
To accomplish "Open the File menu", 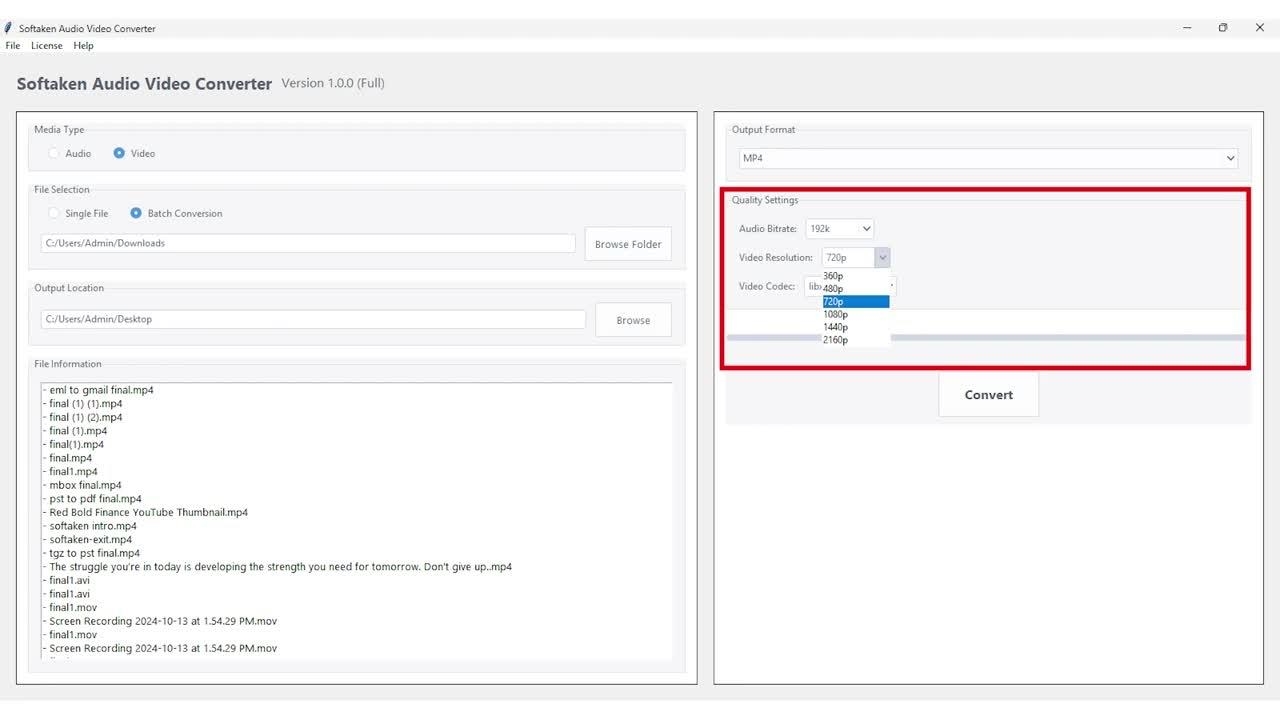I will 12,46.
